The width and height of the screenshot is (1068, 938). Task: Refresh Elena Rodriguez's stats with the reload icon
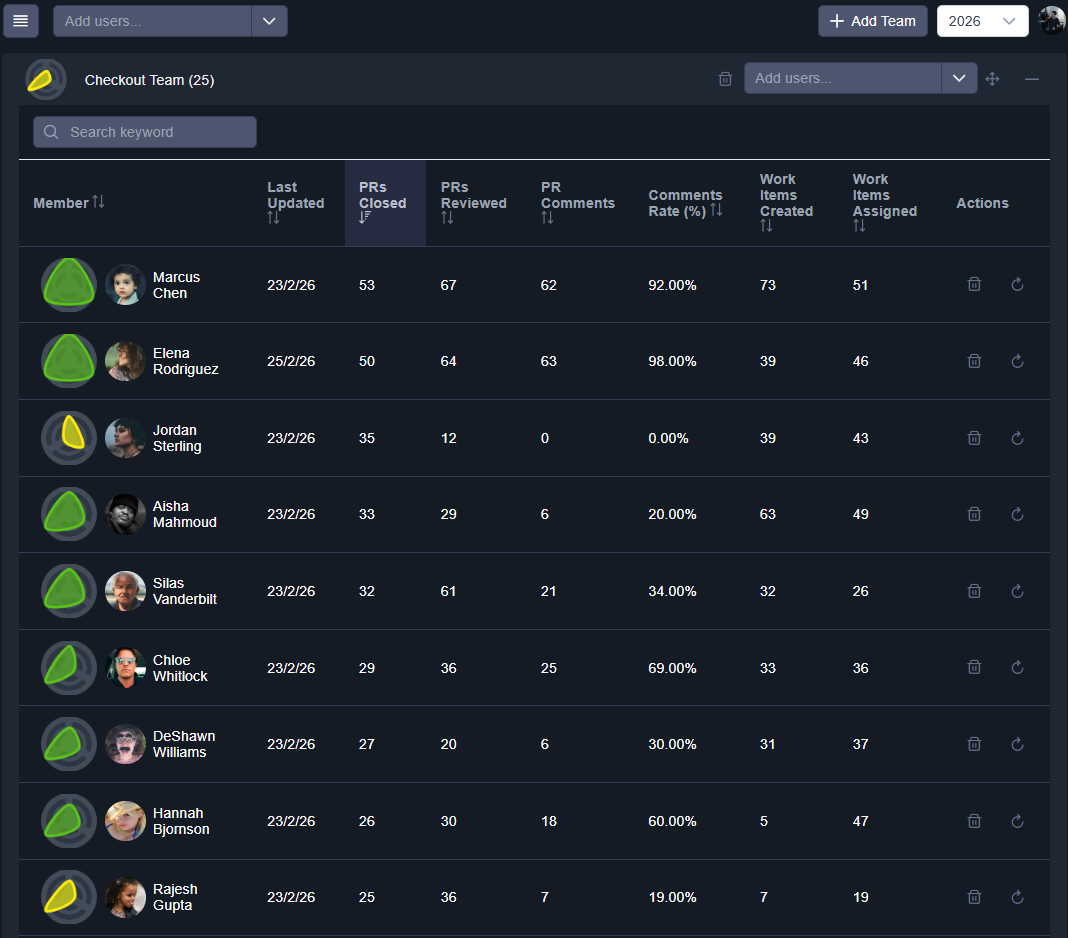(x=1017, y=361)
